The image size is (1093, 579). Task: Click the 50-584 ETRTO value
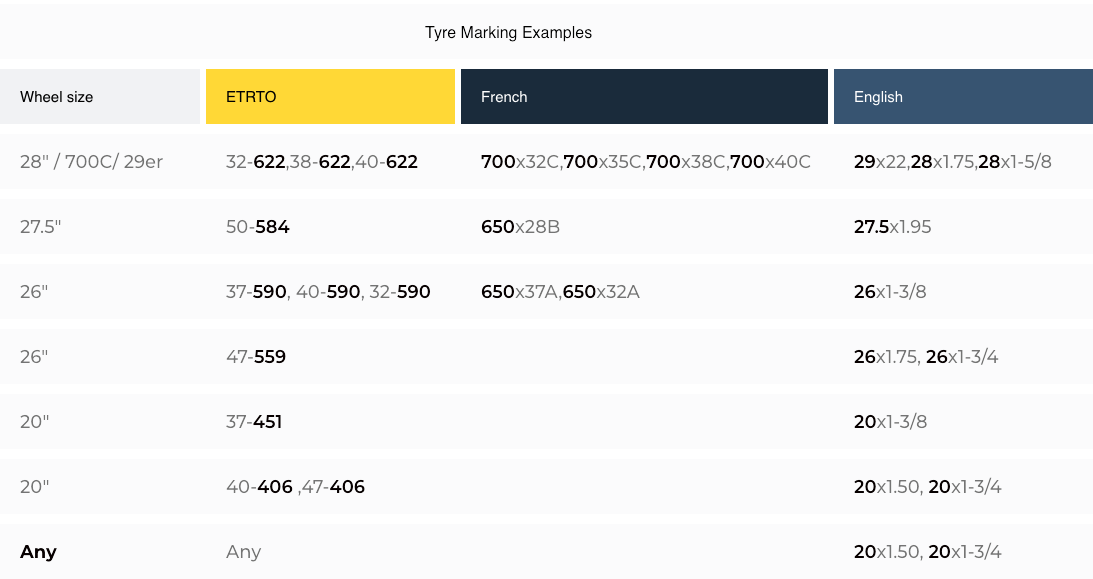(258, 227)
